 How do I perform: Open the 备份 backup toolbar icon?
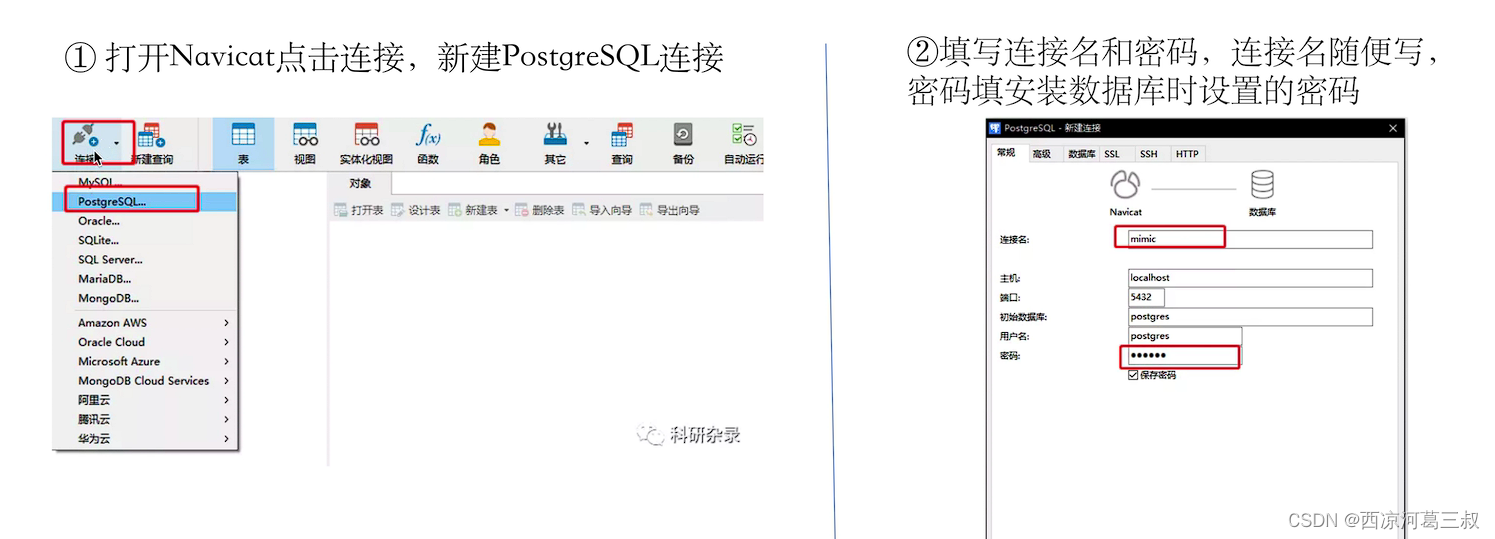683,135
